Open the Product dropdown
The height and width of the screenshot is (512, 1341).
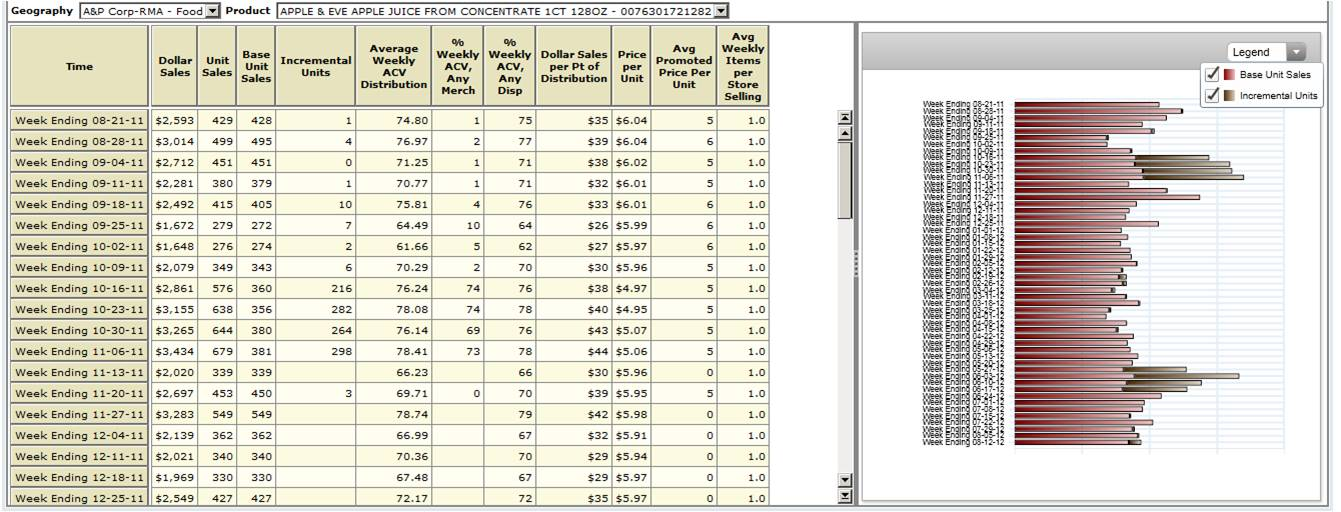(721, 11)
